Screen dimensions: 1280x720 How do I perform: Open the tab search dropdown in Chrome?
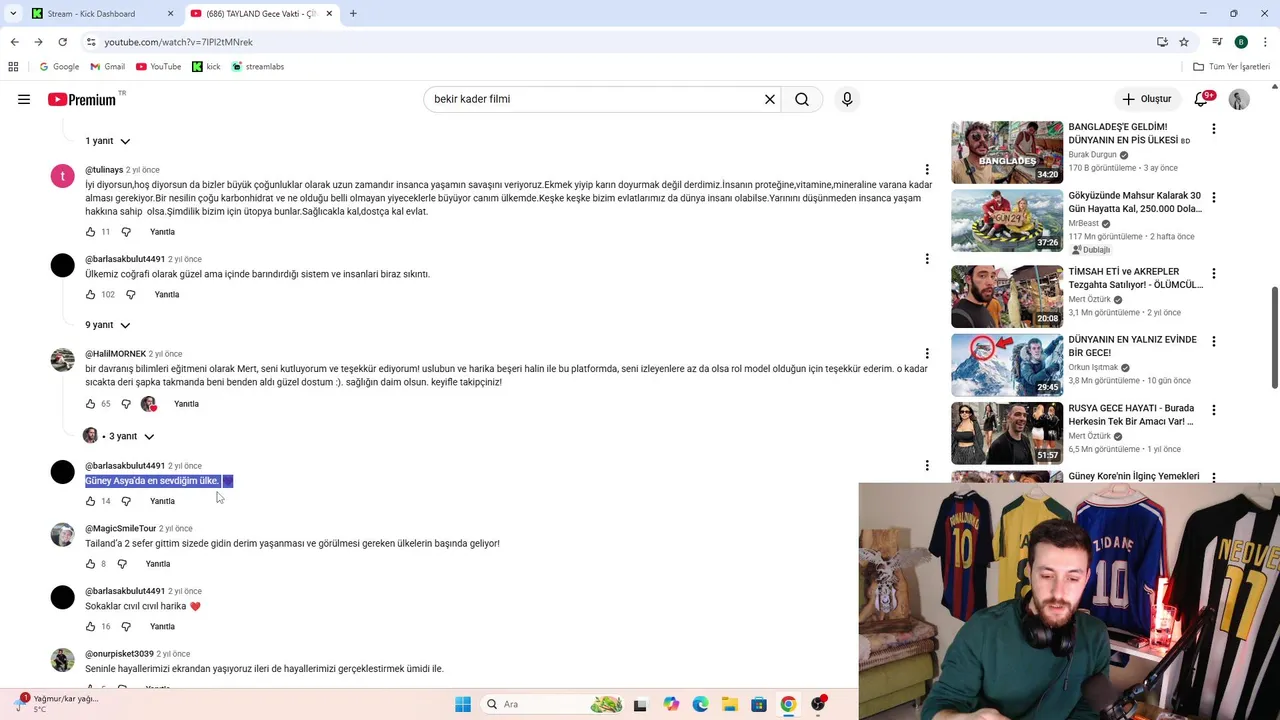(x=13, y=13)
